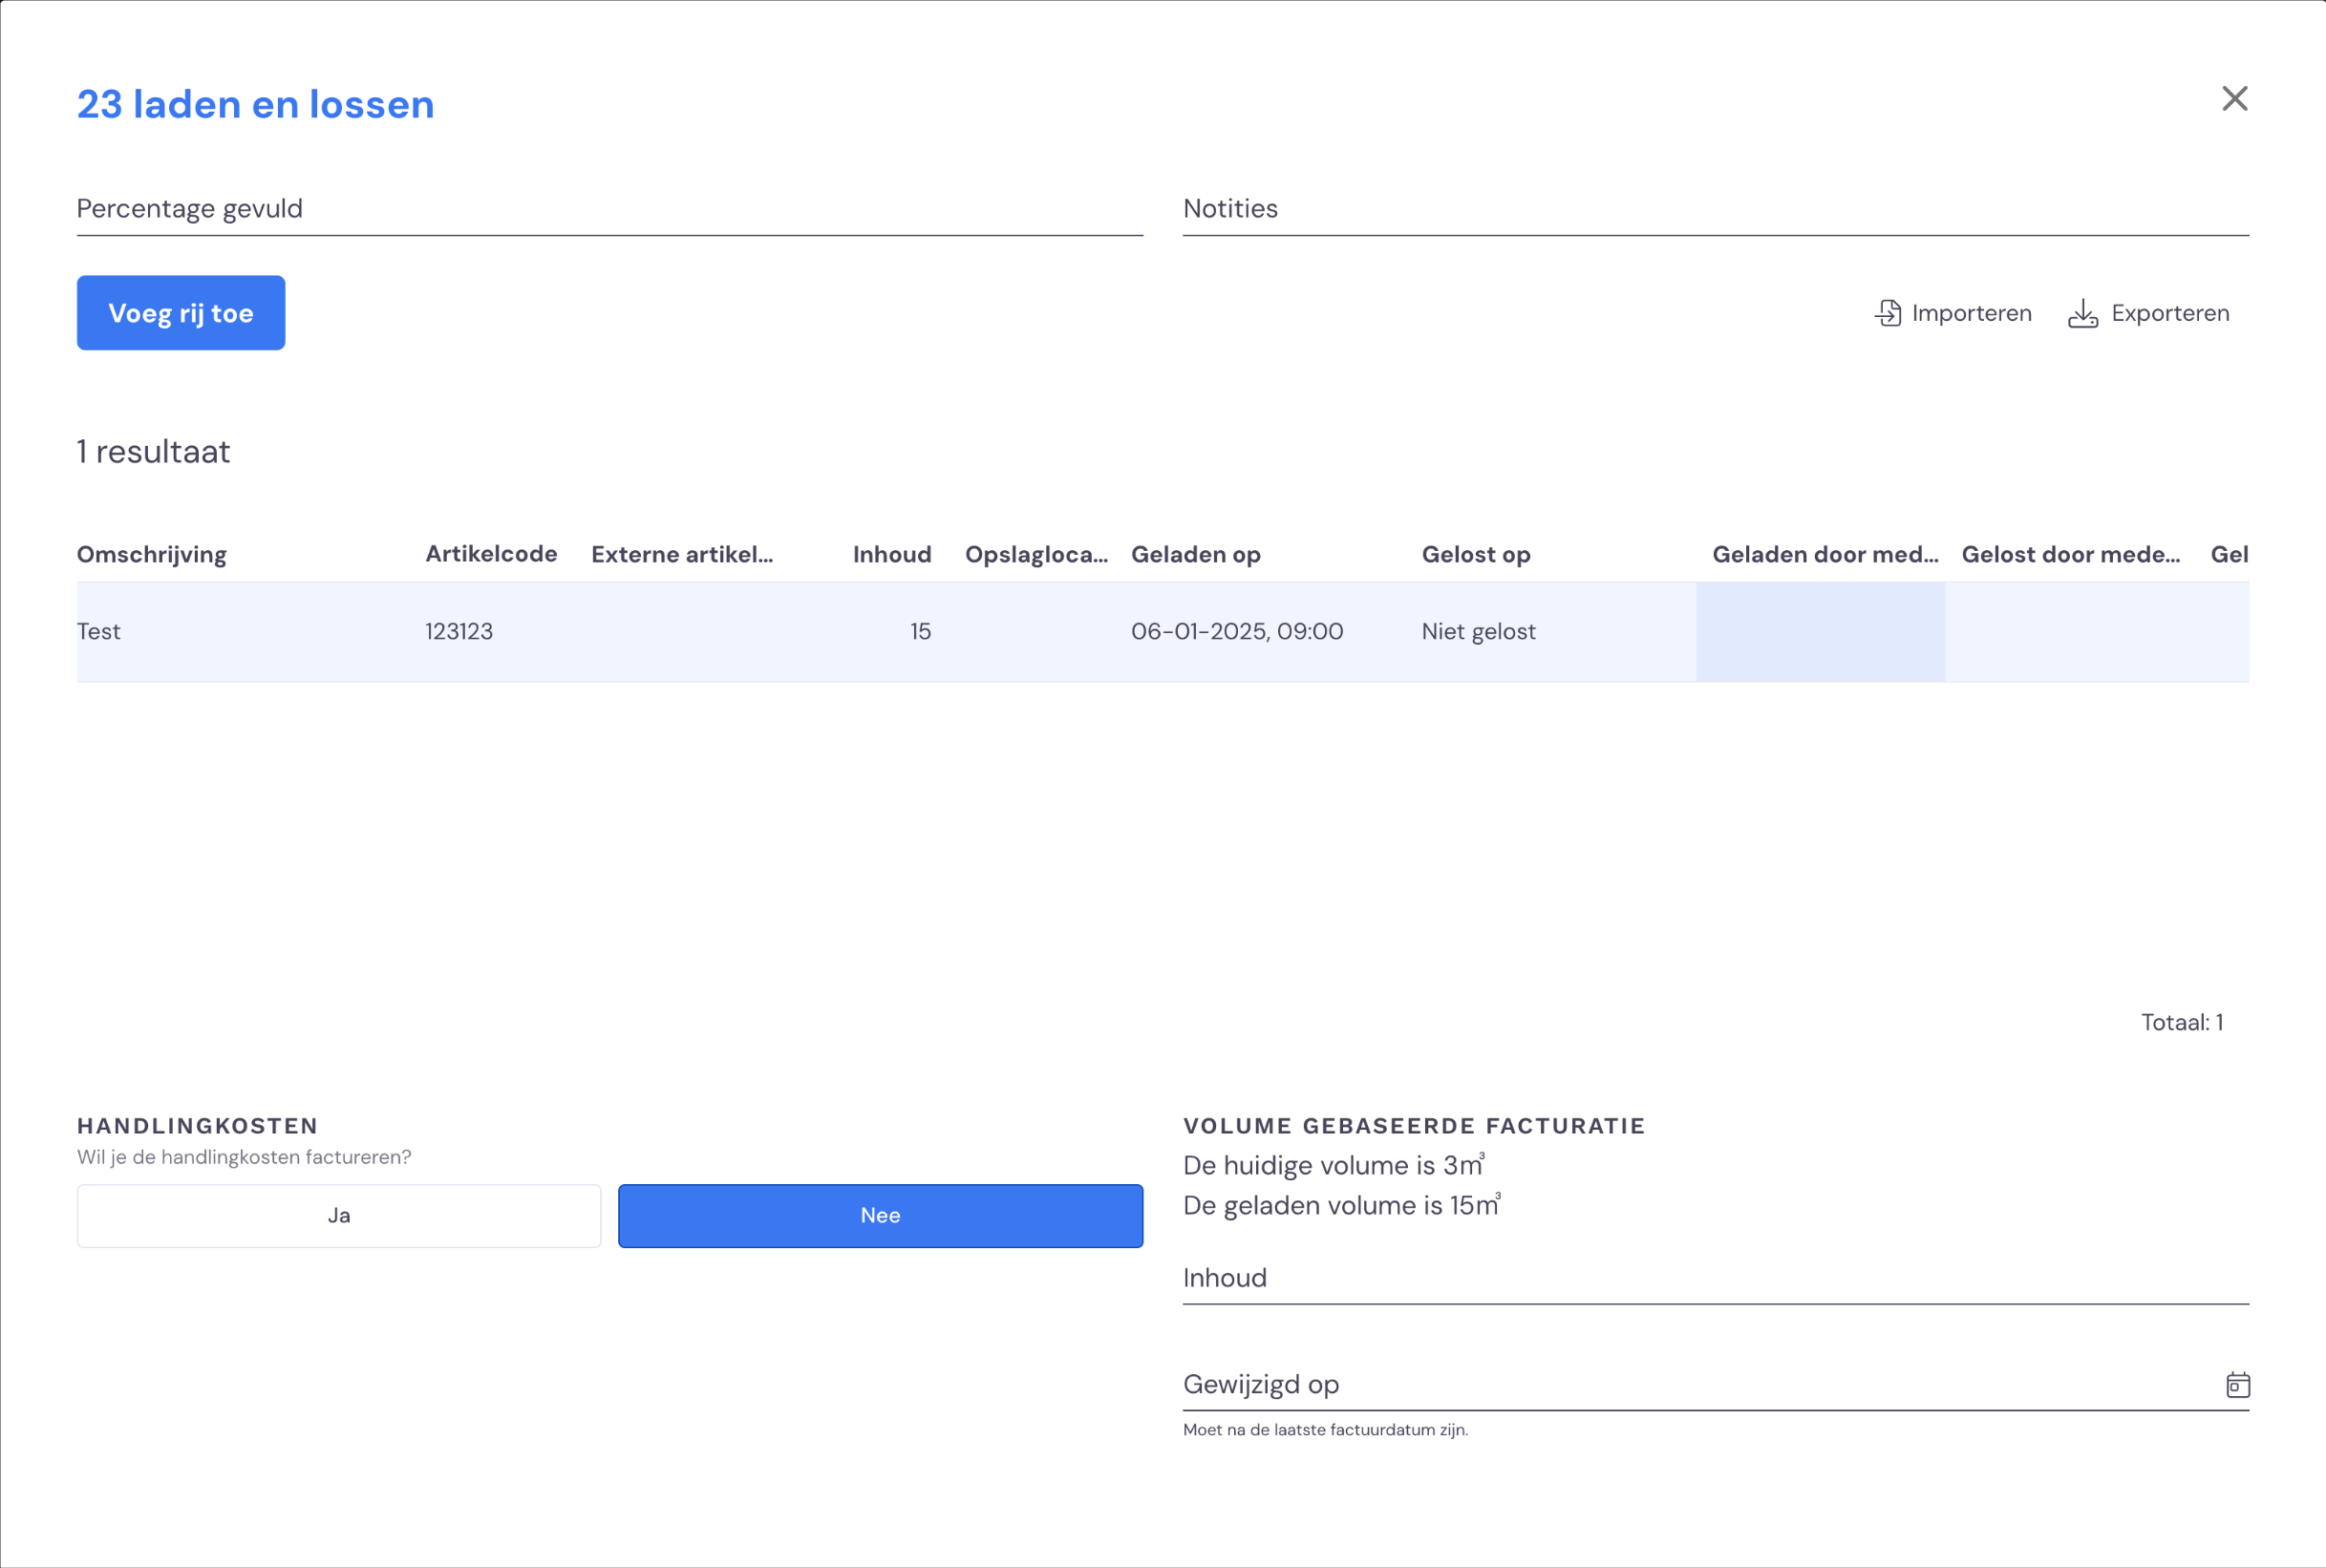Click the Inhoud column header

pos(892,554)
